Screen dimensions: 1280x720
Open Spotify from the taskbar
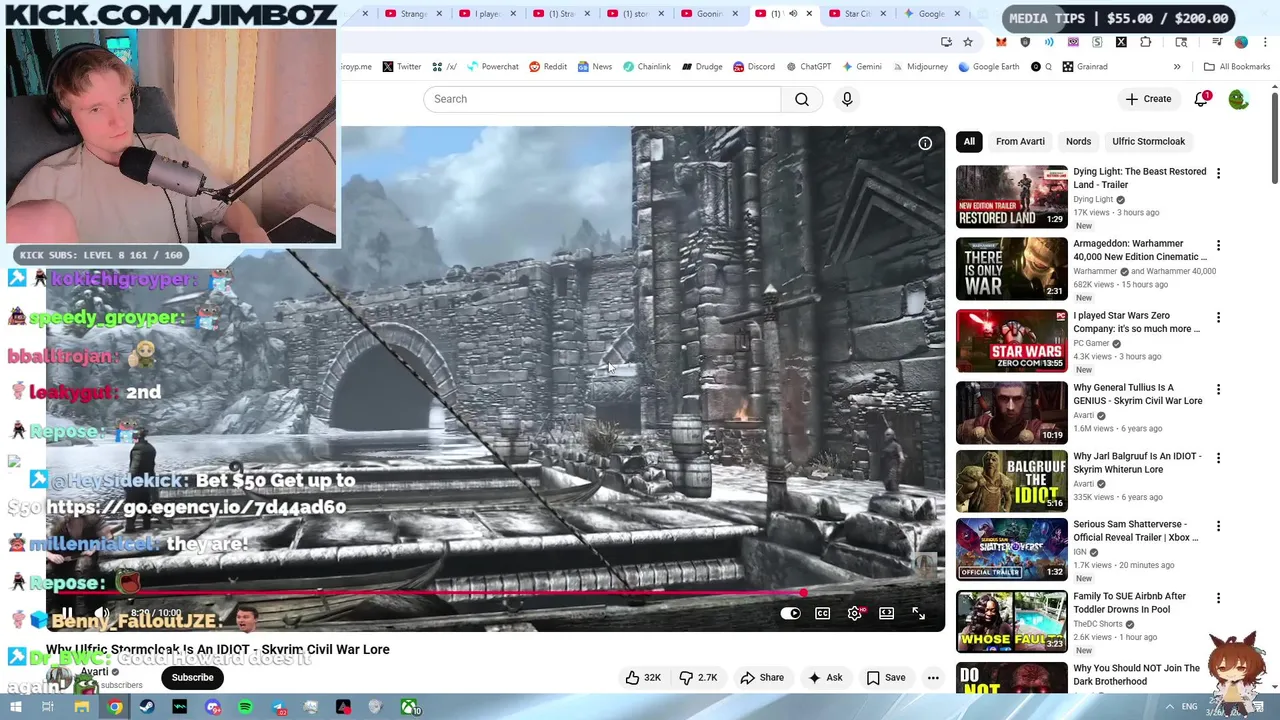click(246, 707)
